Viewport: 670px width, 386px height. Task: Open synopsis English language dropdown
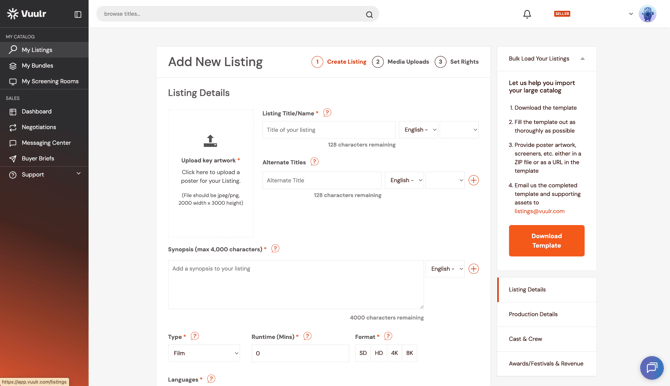click(x=445, y=268)
